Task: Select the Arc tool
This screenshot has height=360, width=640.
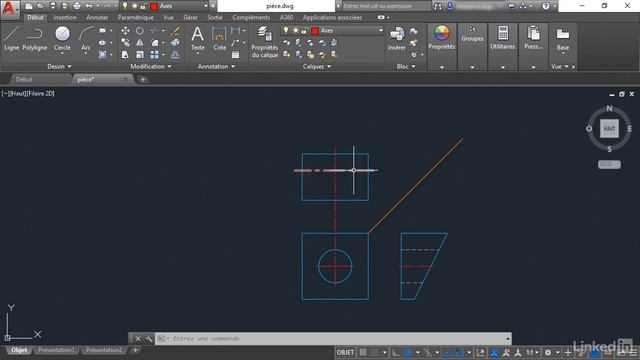Action: click(86, 38)
